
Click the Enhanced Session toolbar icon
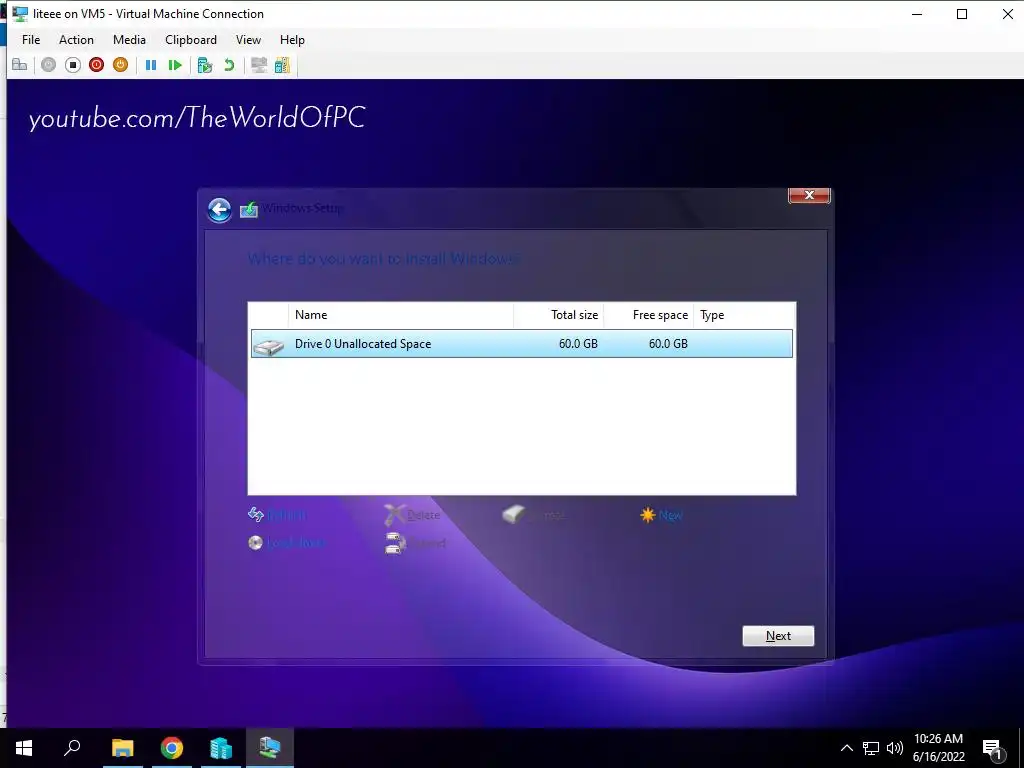pyautogui.click(x=259, y=65)
